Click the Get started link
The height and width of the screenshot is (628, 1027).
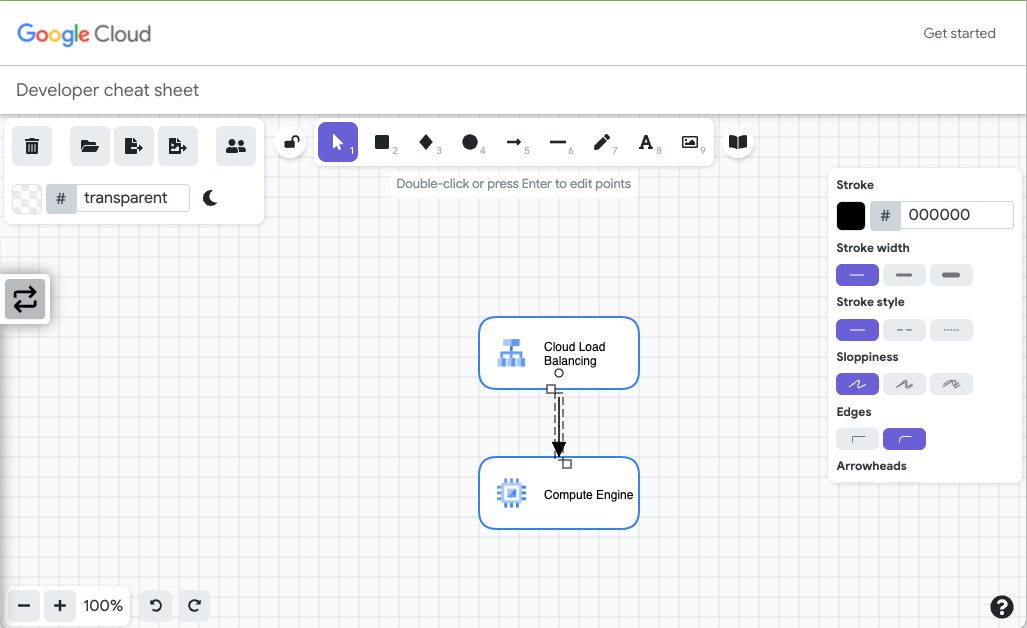point(959,33)
